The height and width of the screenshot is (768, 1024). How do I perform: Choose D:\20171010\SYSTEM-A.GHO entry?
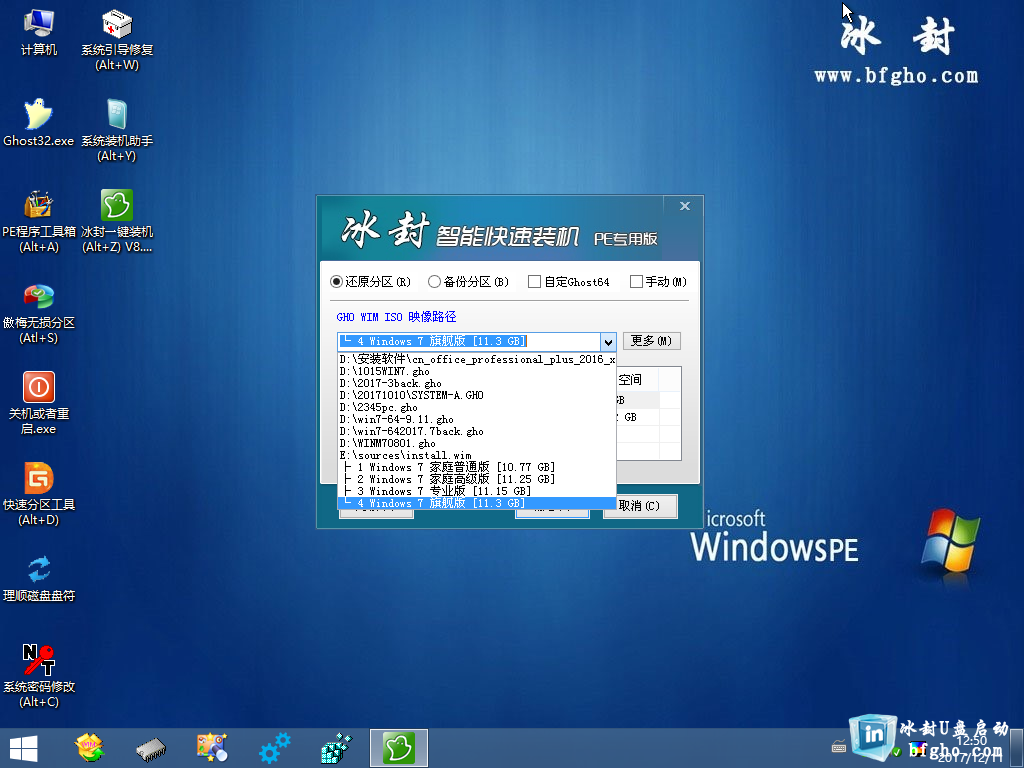(477, 395)
